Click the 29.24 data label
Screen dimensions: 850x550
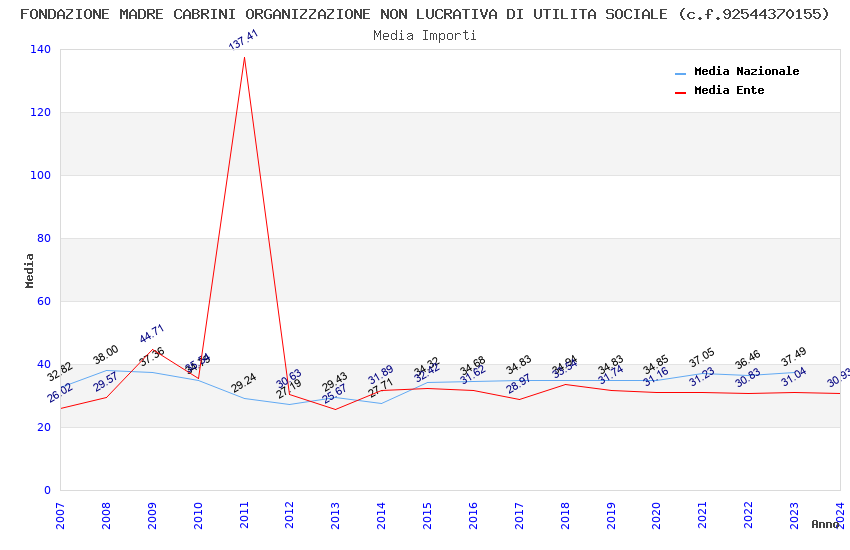pos(243,383)
